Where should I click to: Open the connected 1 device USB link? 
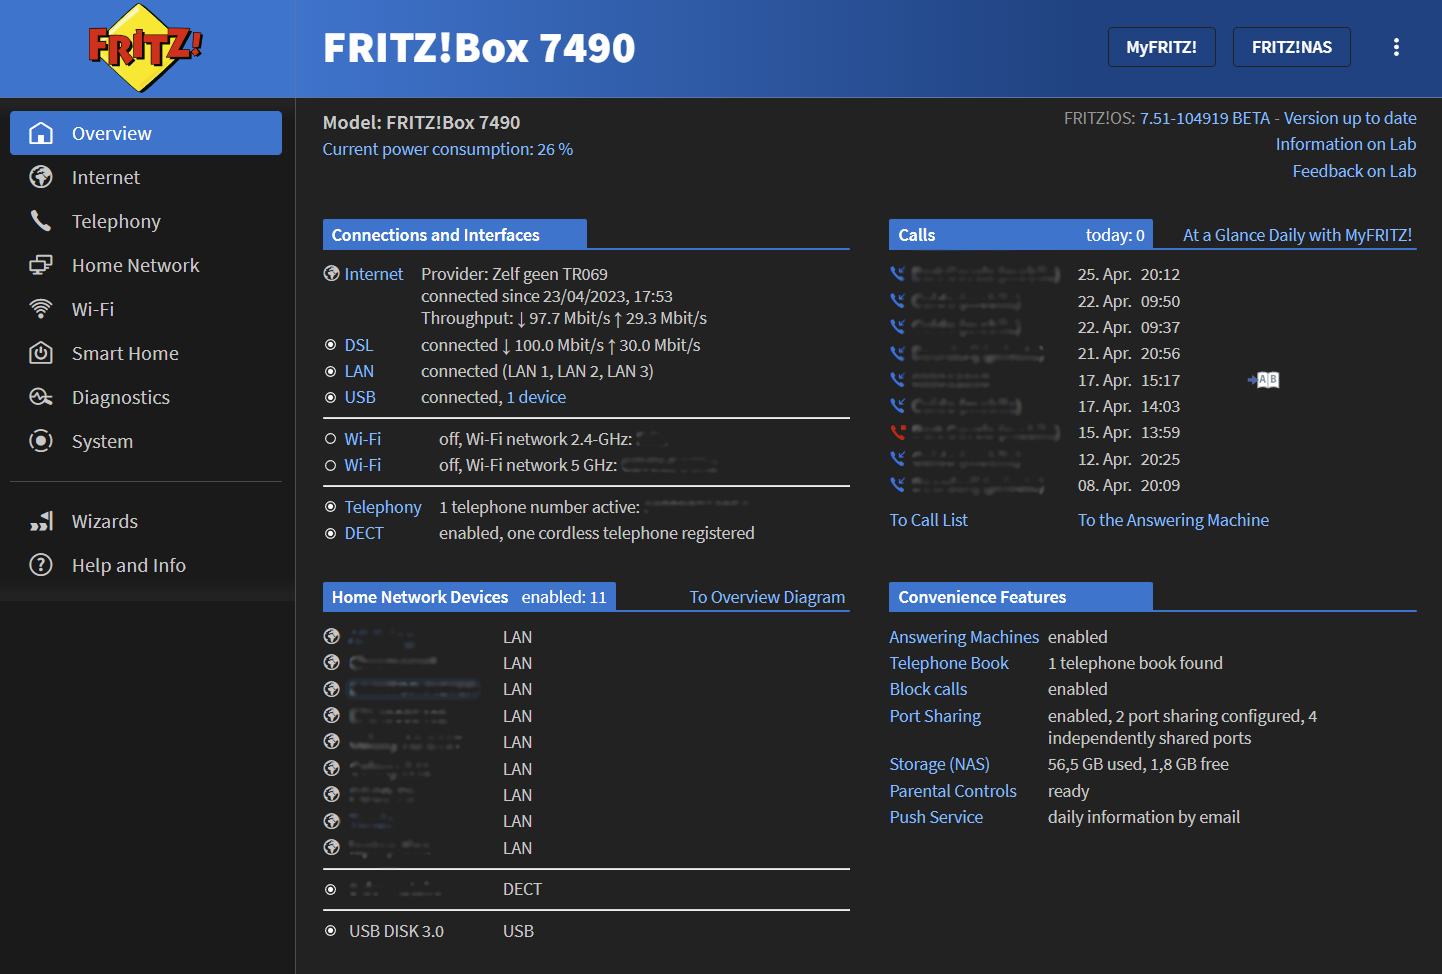click(536, 397)
